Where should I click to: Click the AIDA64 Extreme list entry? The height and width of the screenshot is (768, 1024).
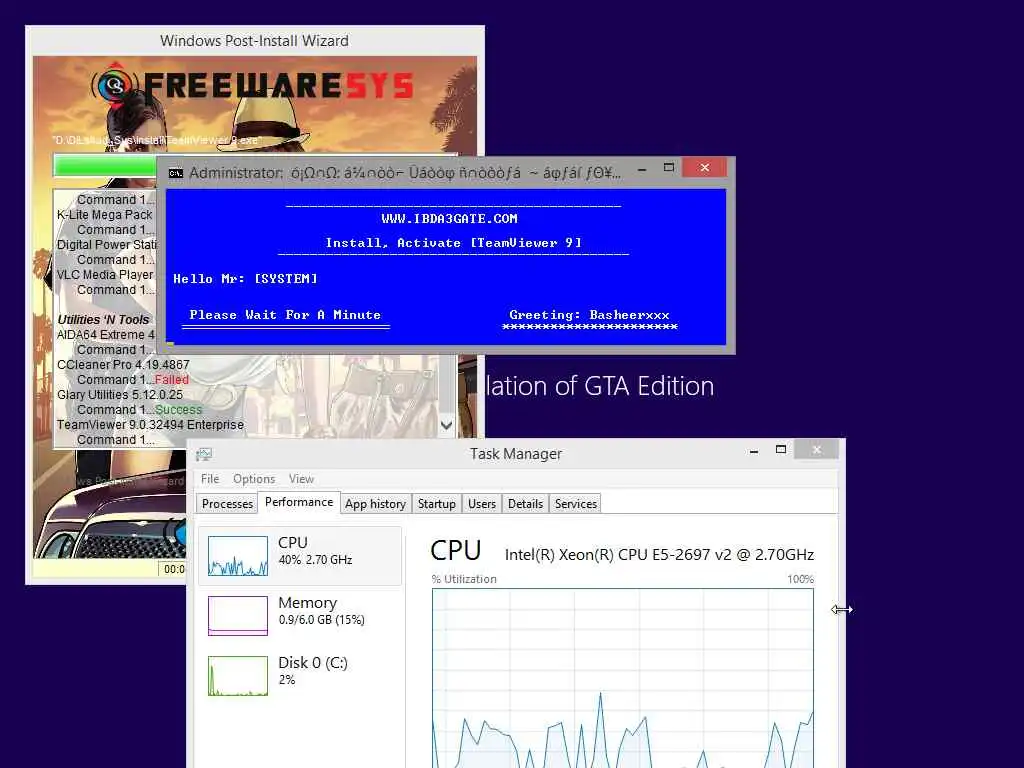106,335
